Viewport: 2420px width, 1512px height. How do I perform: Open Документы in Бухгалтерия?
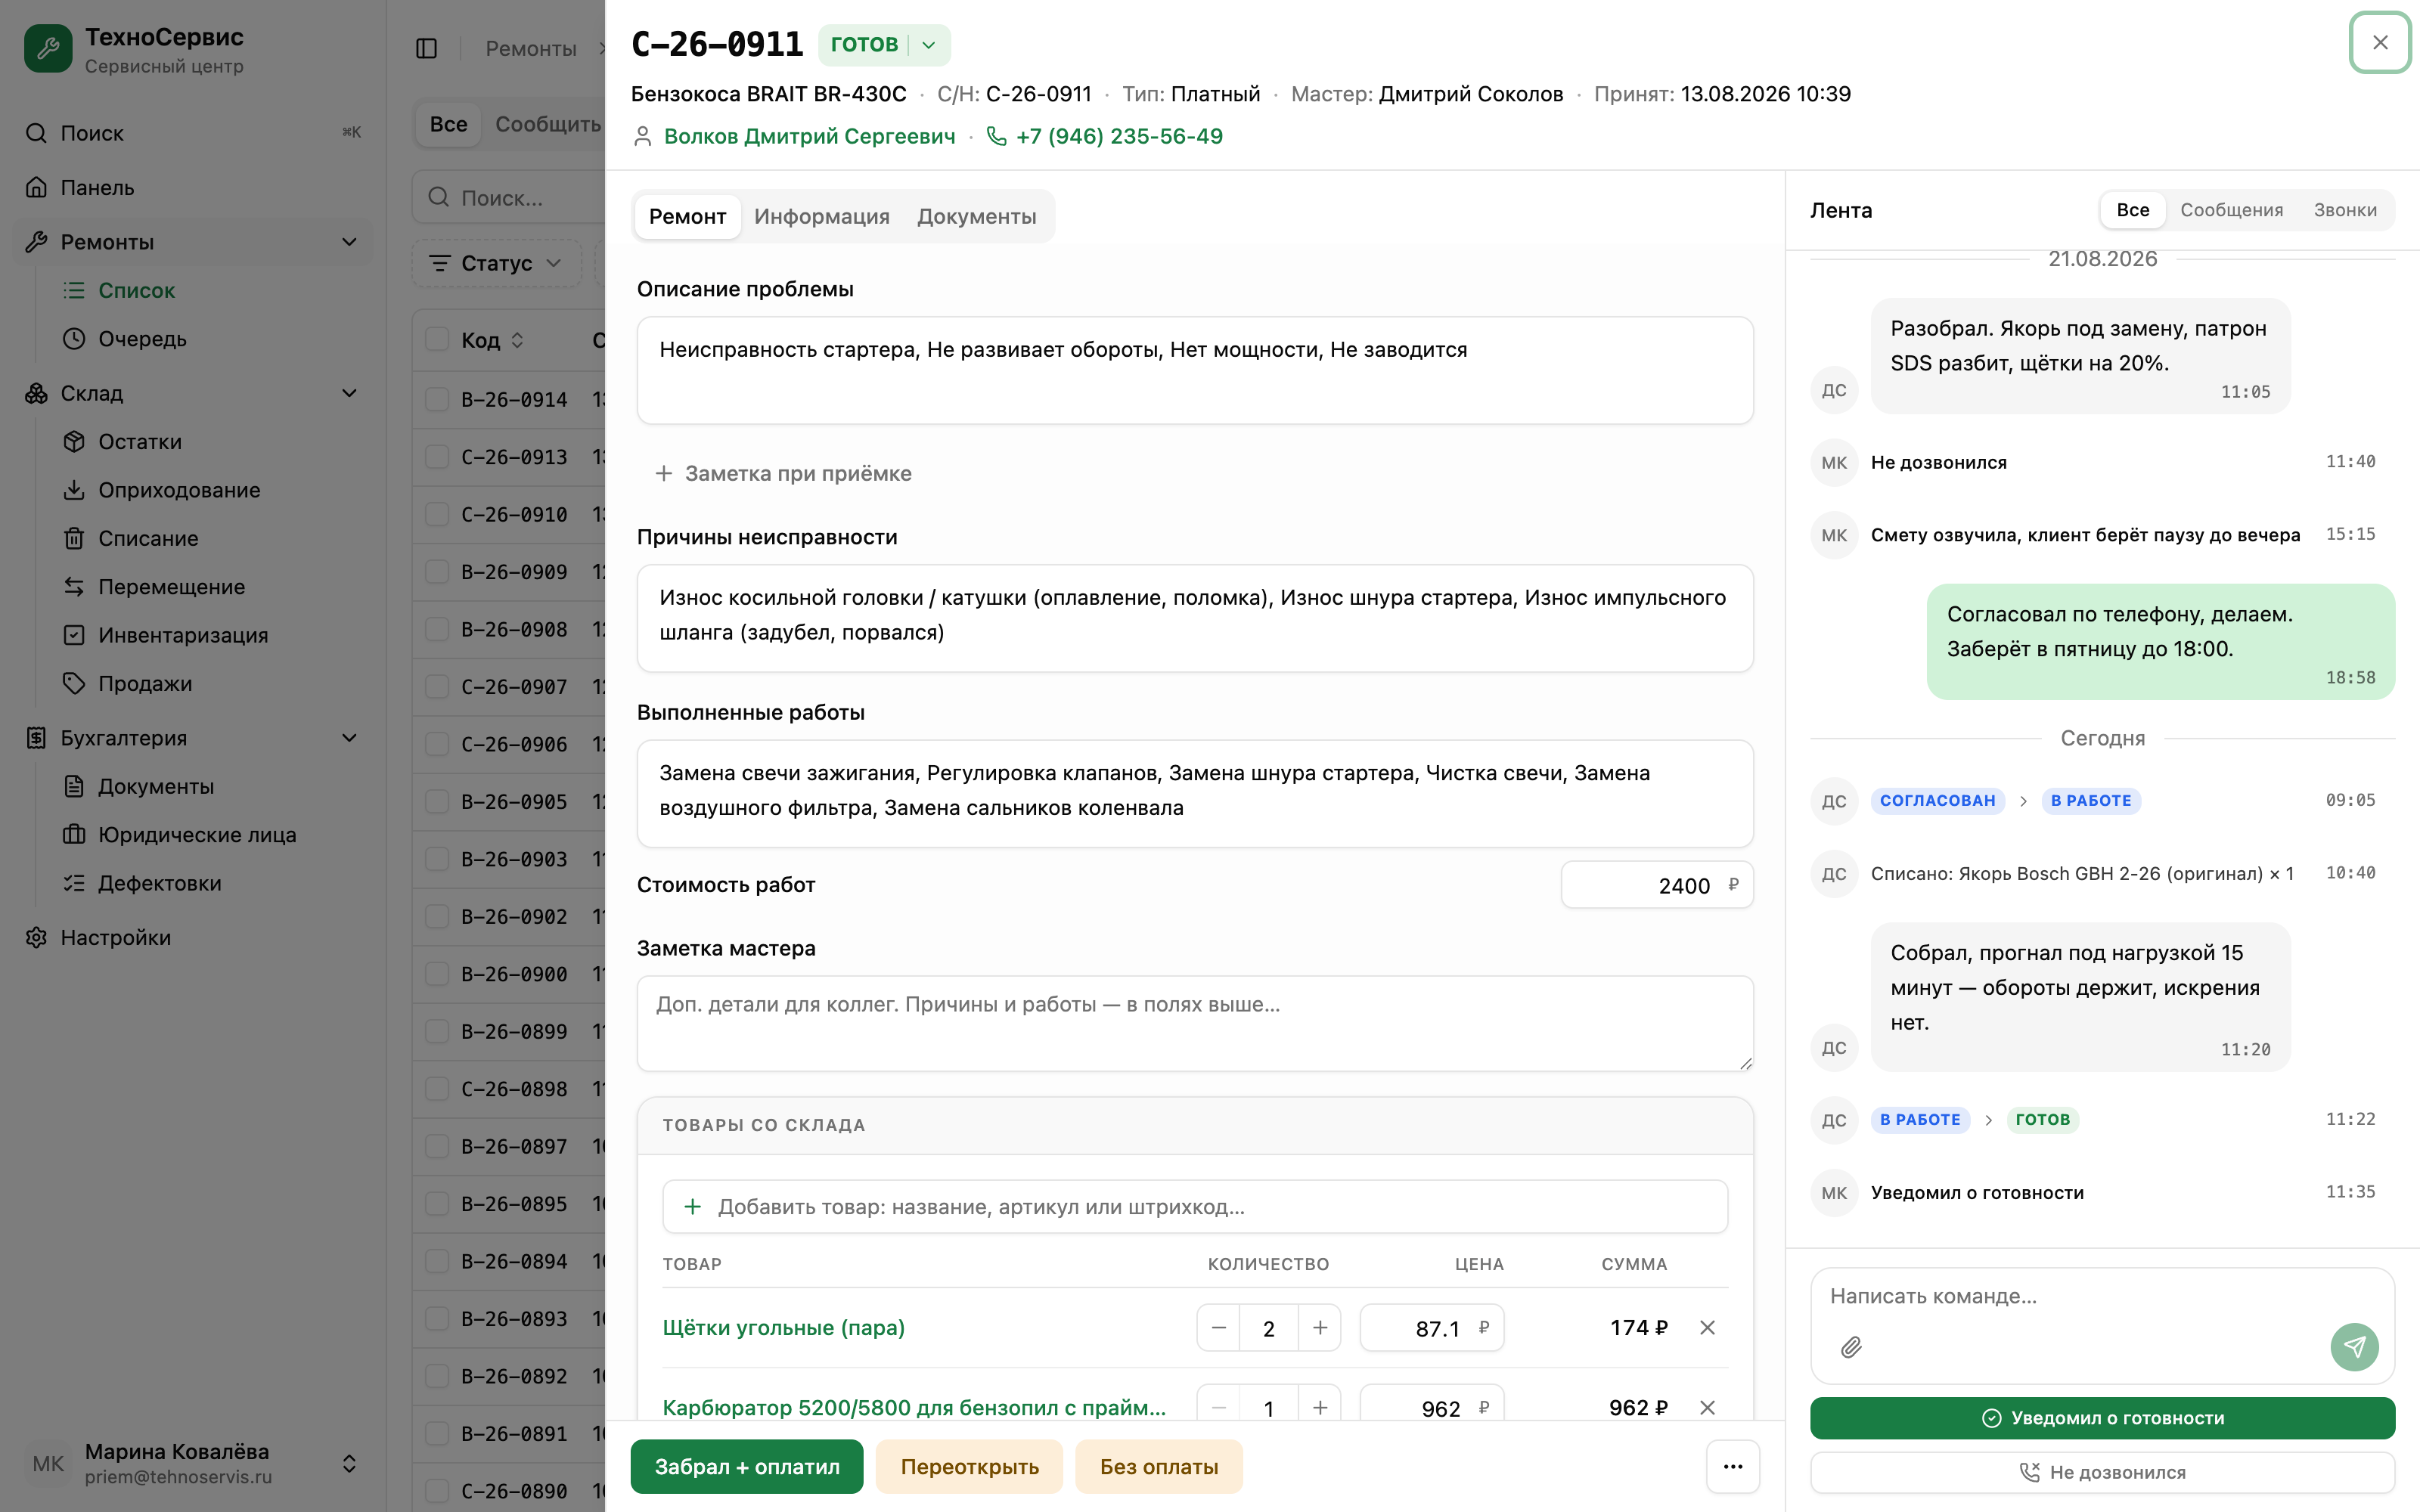click(x=212, y=786)
